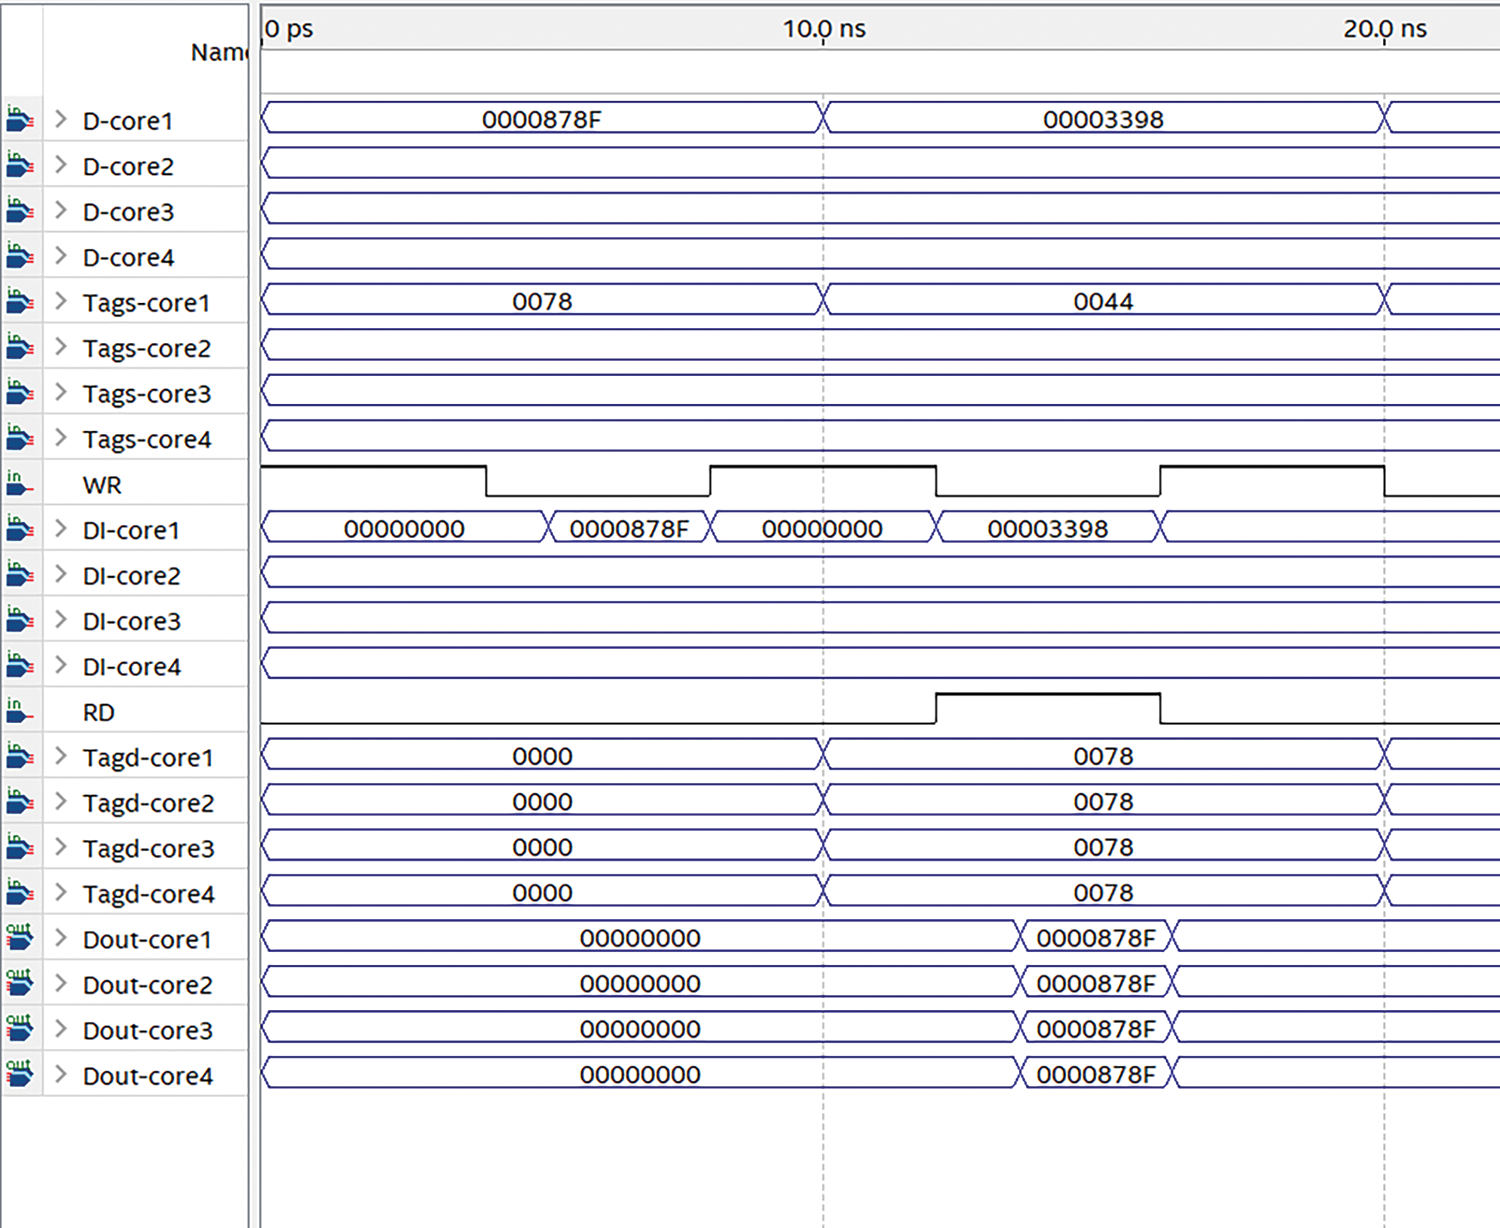
Task: Click the 20.0 ns mark on timeline
Action: coord(1385,29)
